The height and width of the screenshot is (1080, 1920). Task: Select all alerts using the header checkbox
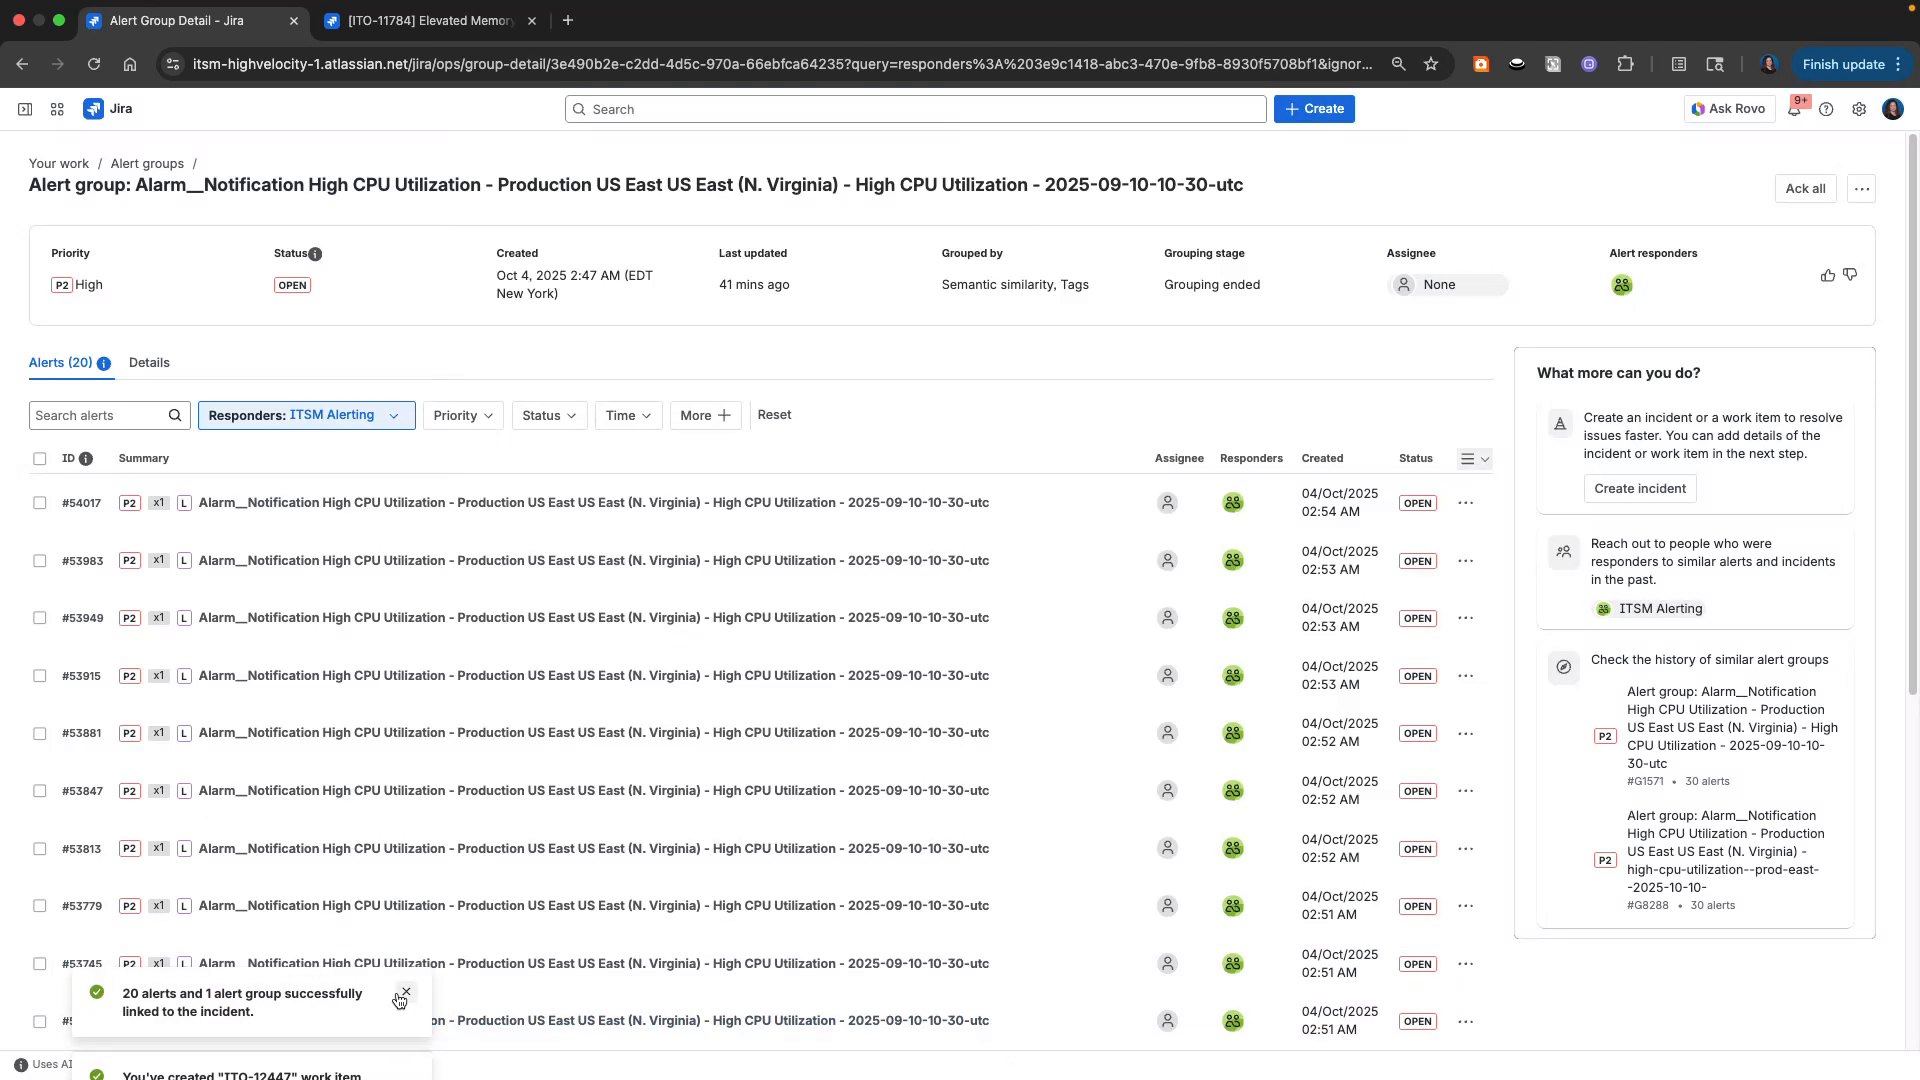coord(40,458)
